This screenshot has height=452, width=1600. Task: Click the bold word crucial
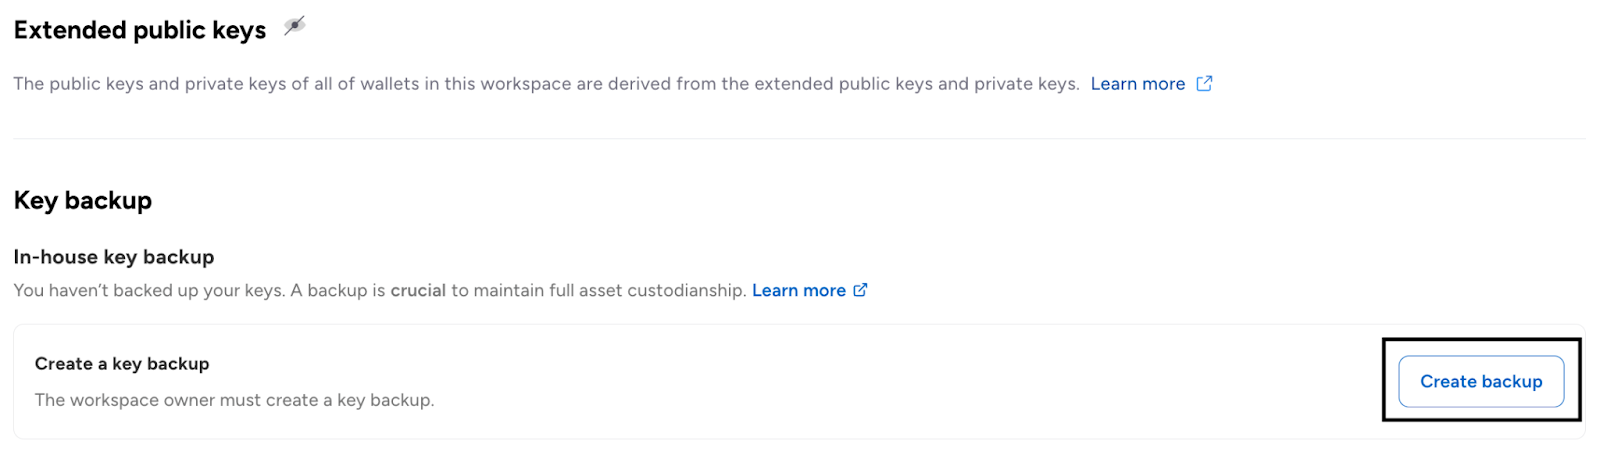point(418,291)
